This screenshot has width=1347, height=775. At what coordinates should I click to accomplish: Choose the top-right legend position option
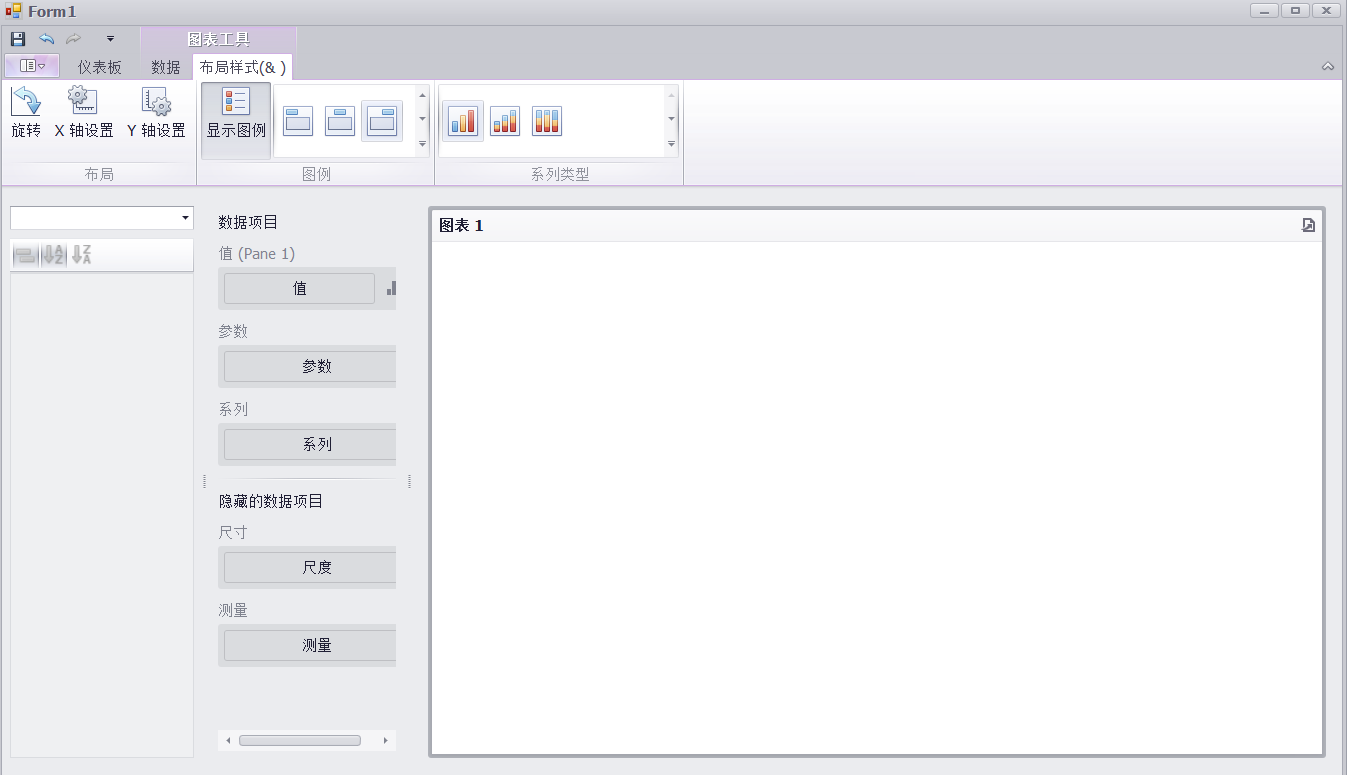382,121
